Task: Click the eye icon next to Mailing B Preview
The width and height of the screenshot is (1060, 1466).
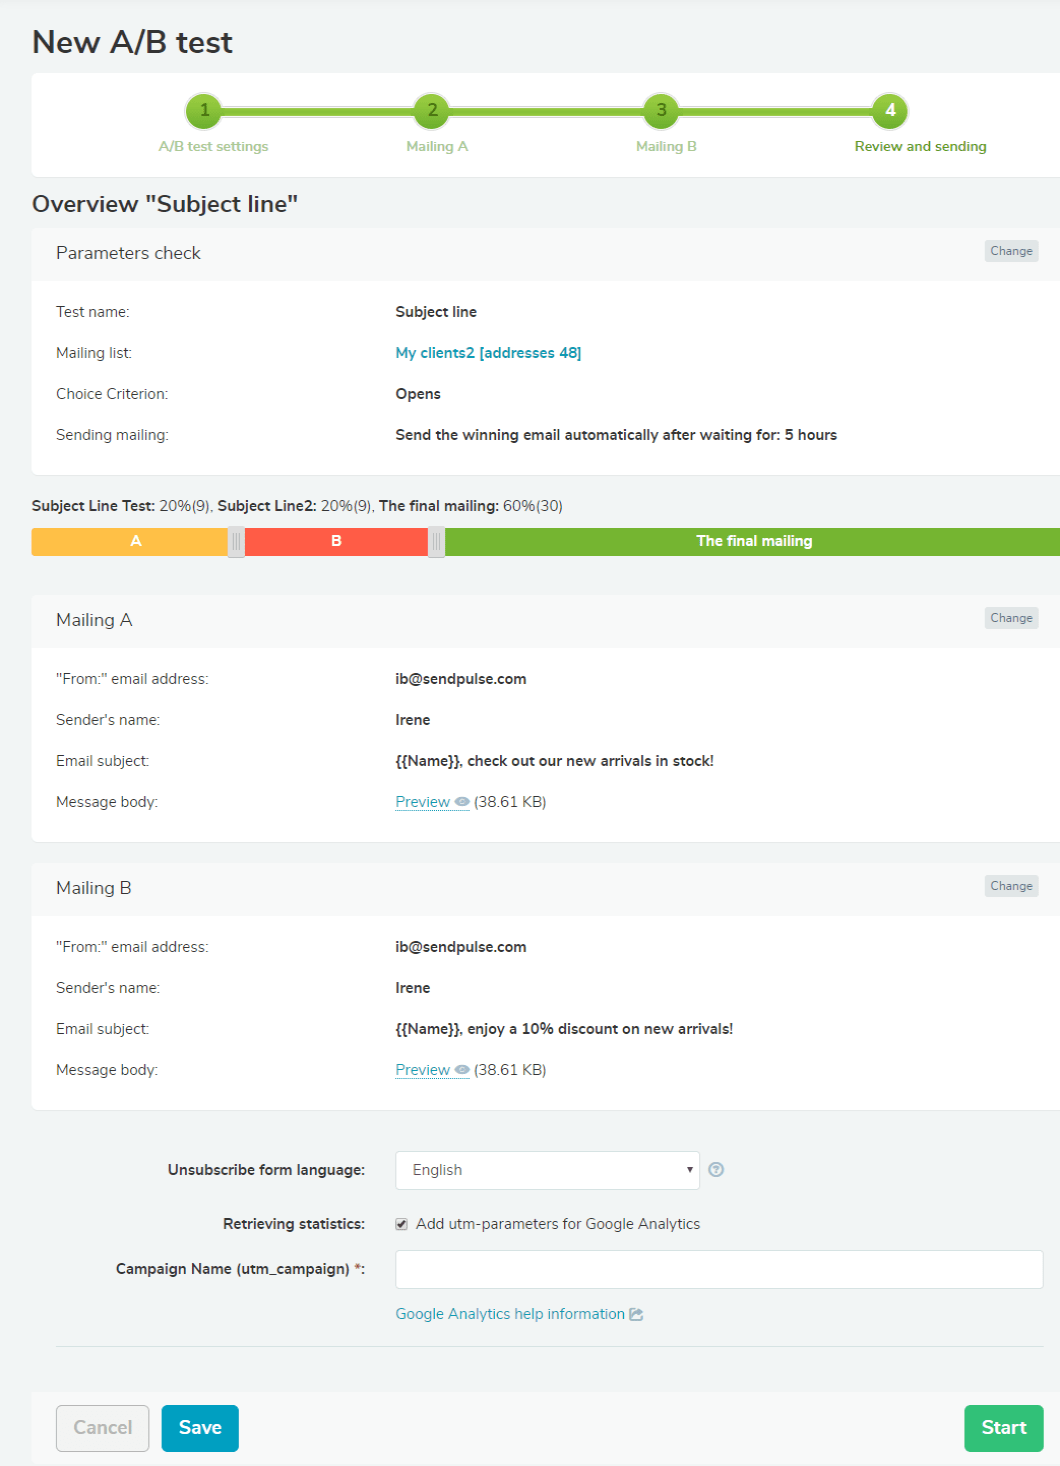Action: click(x=460, y=1070)
